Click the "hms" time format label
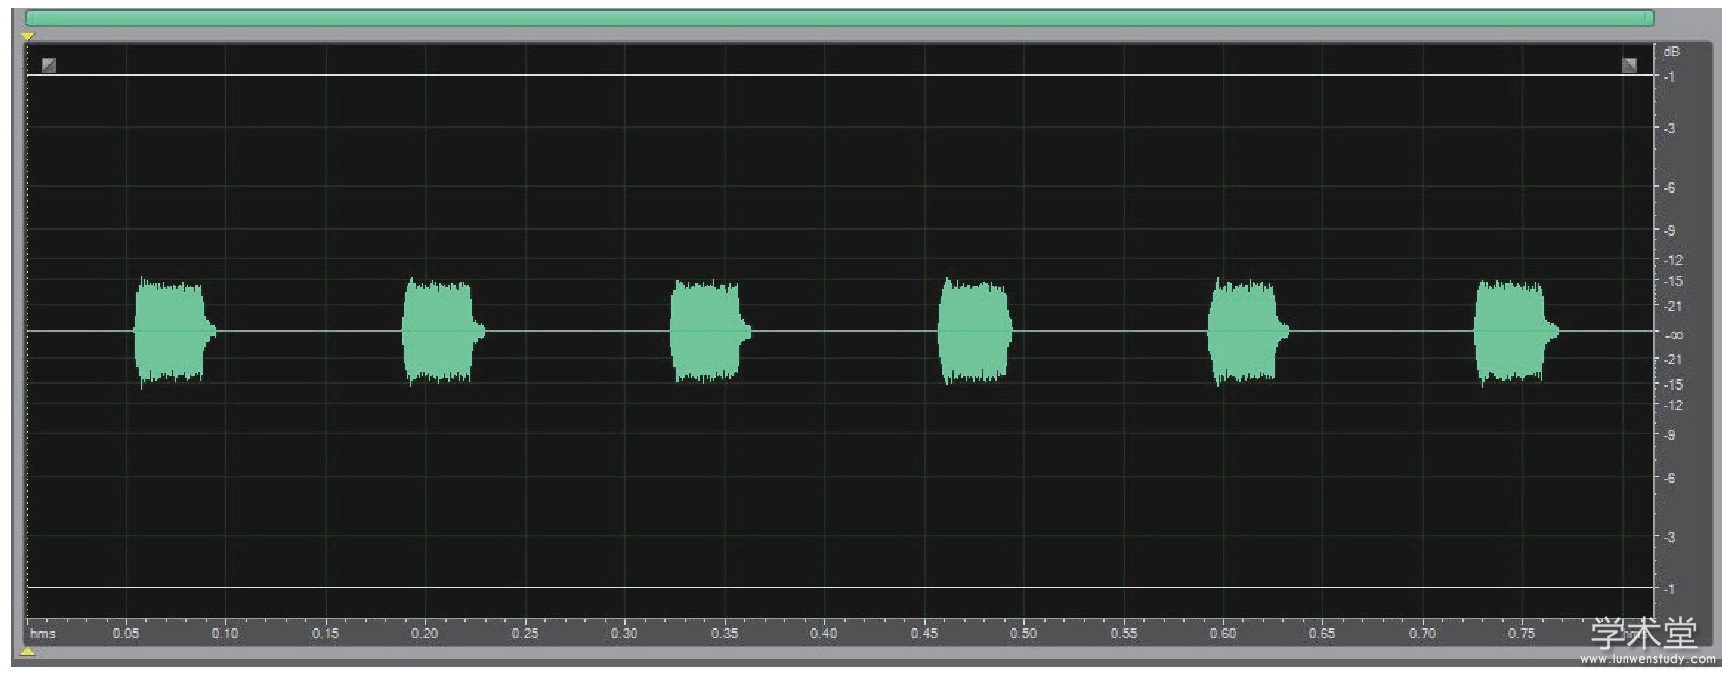1731x679 pixels. pyautogui.click(x=43, y=633)
